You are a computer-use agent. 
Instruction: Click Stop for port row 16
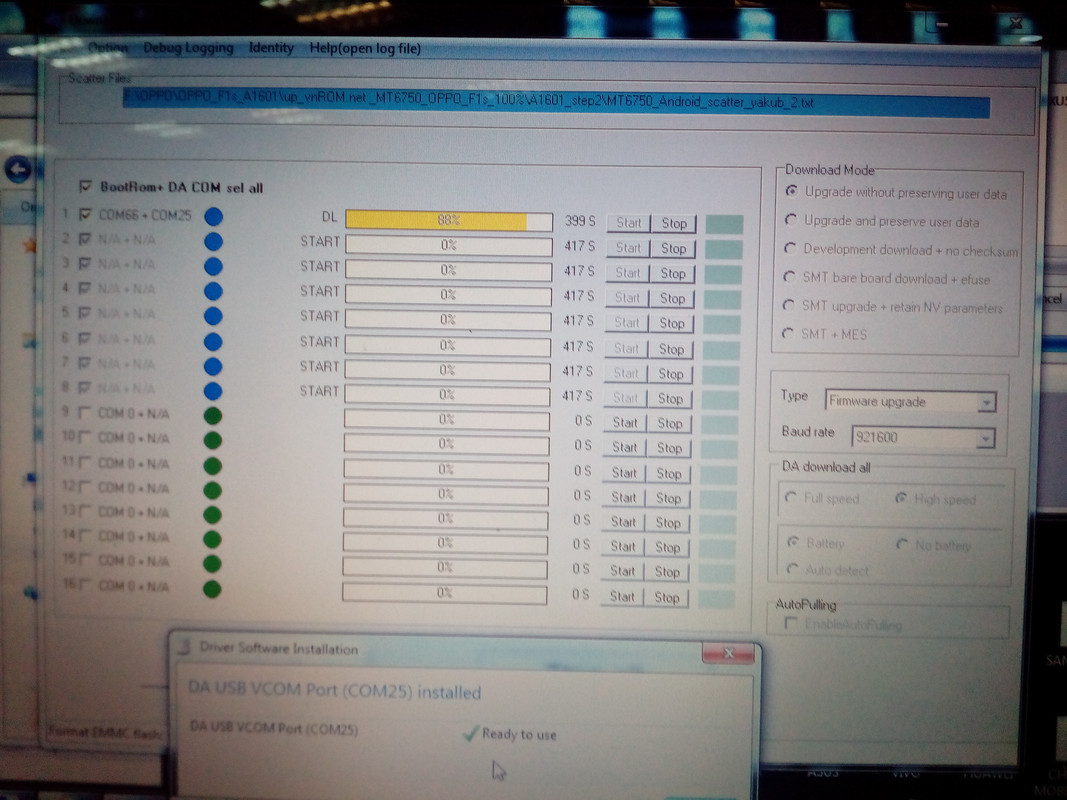(x=666, y=597)
